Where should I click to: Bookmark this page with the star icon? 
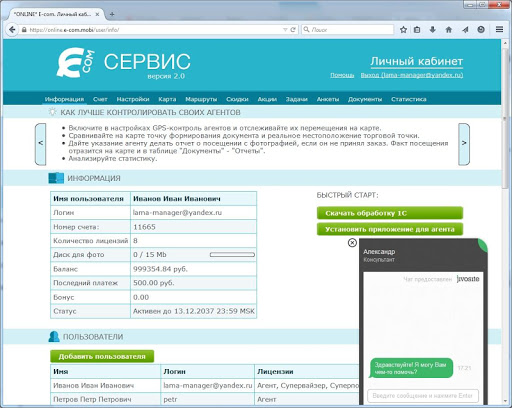click(x=403, y=30)
